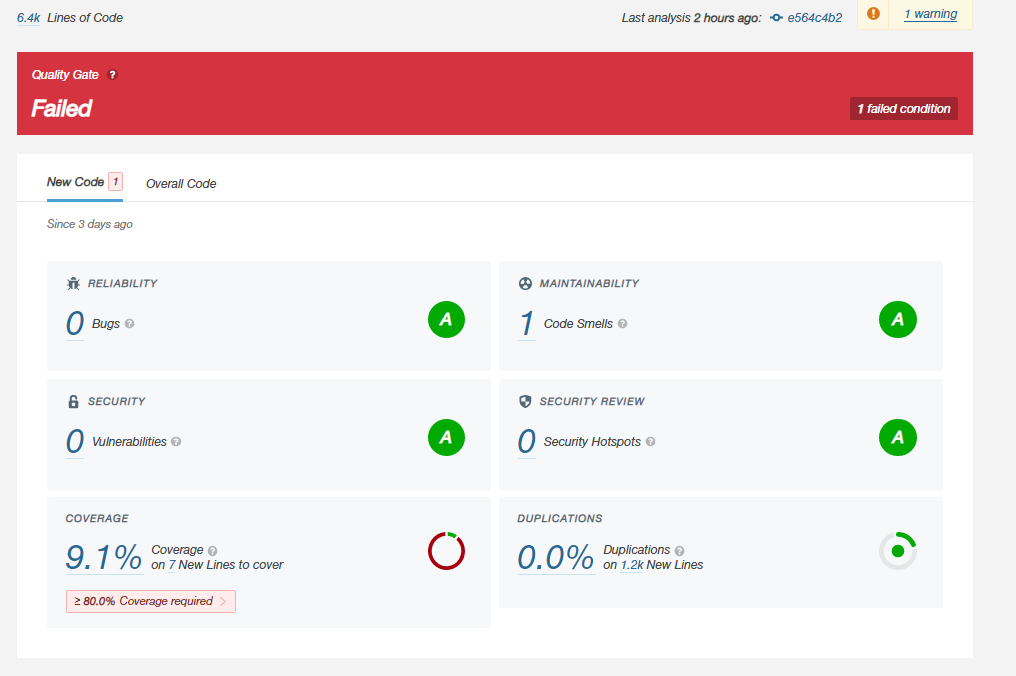Click the "1 failed condition" badge

(903, 108)
